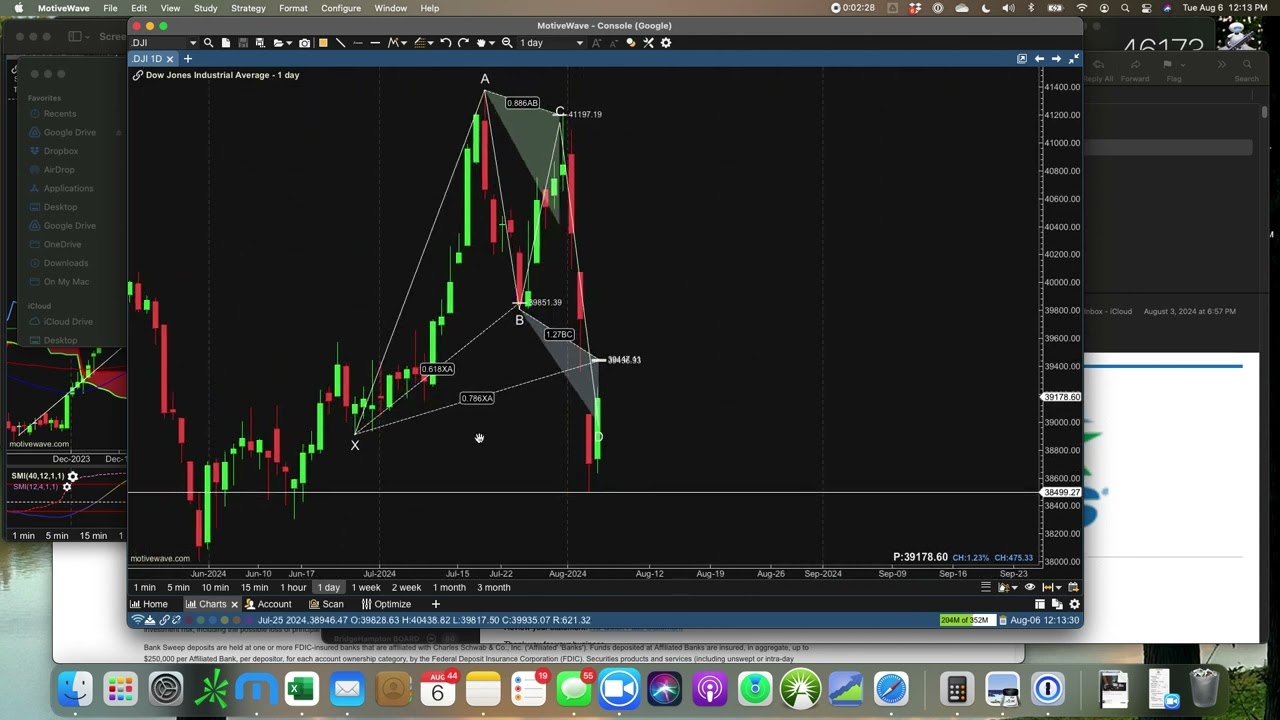Open Safari from the Dock
The width and height of the screenshot is (1280, 720).
click(891, 689)
